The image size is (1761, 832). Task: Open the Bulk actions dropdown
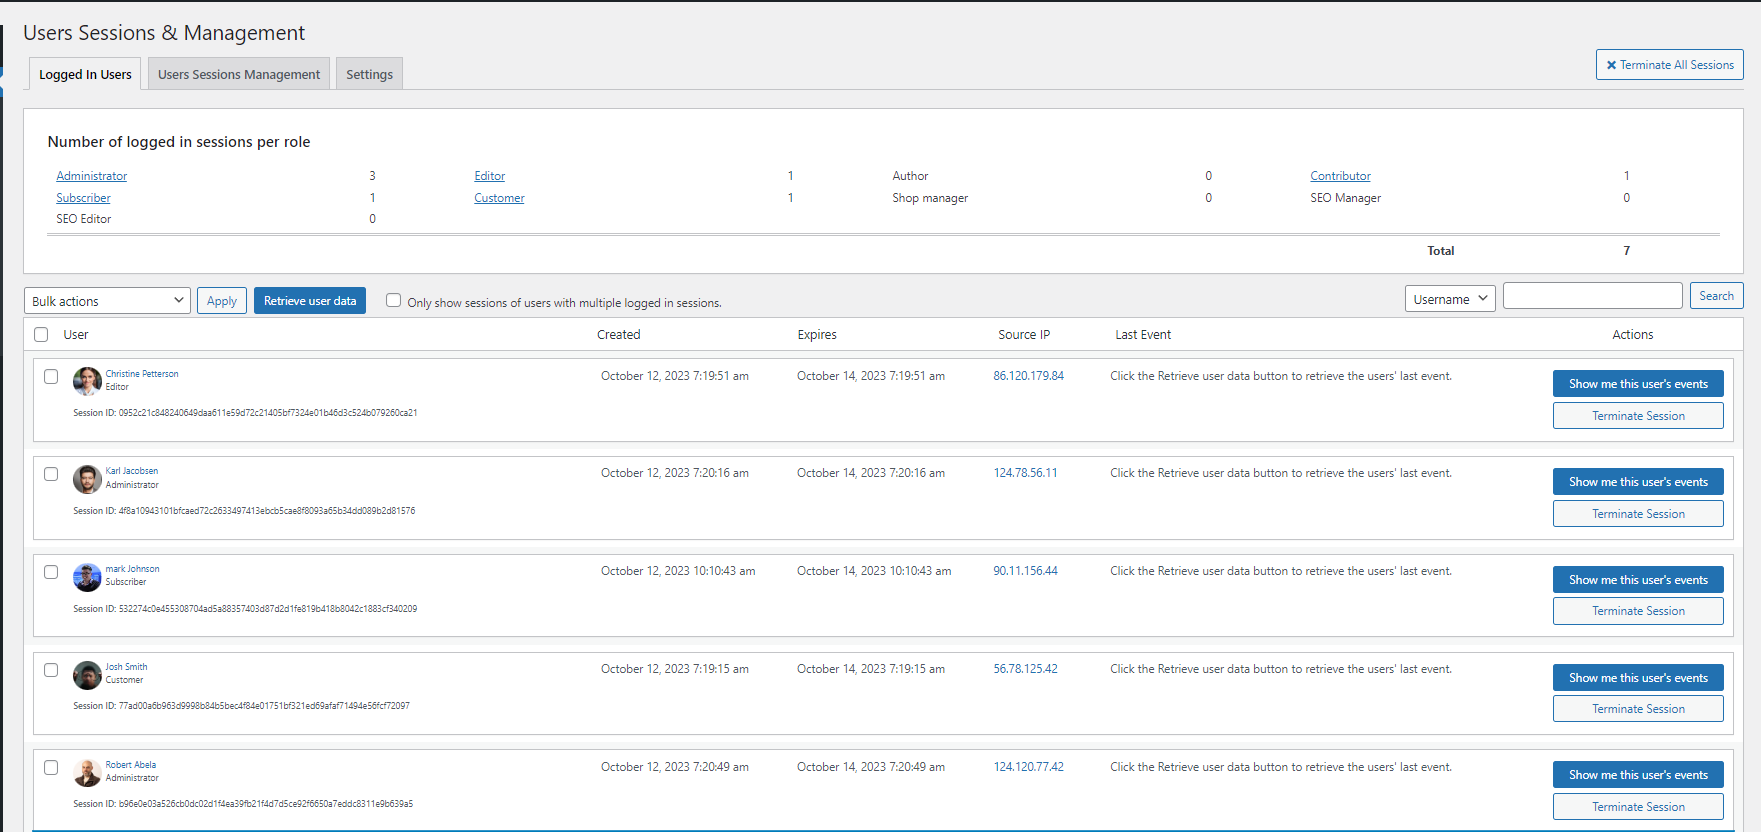click(x=107, y=301)
